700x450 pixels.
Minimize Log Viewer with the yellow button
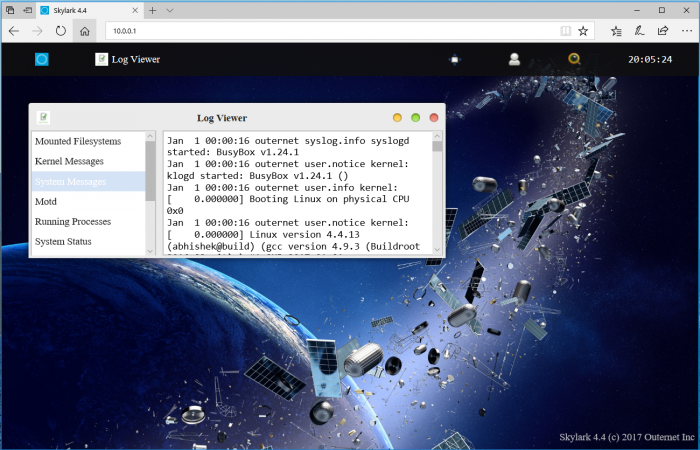coord(397,117)
